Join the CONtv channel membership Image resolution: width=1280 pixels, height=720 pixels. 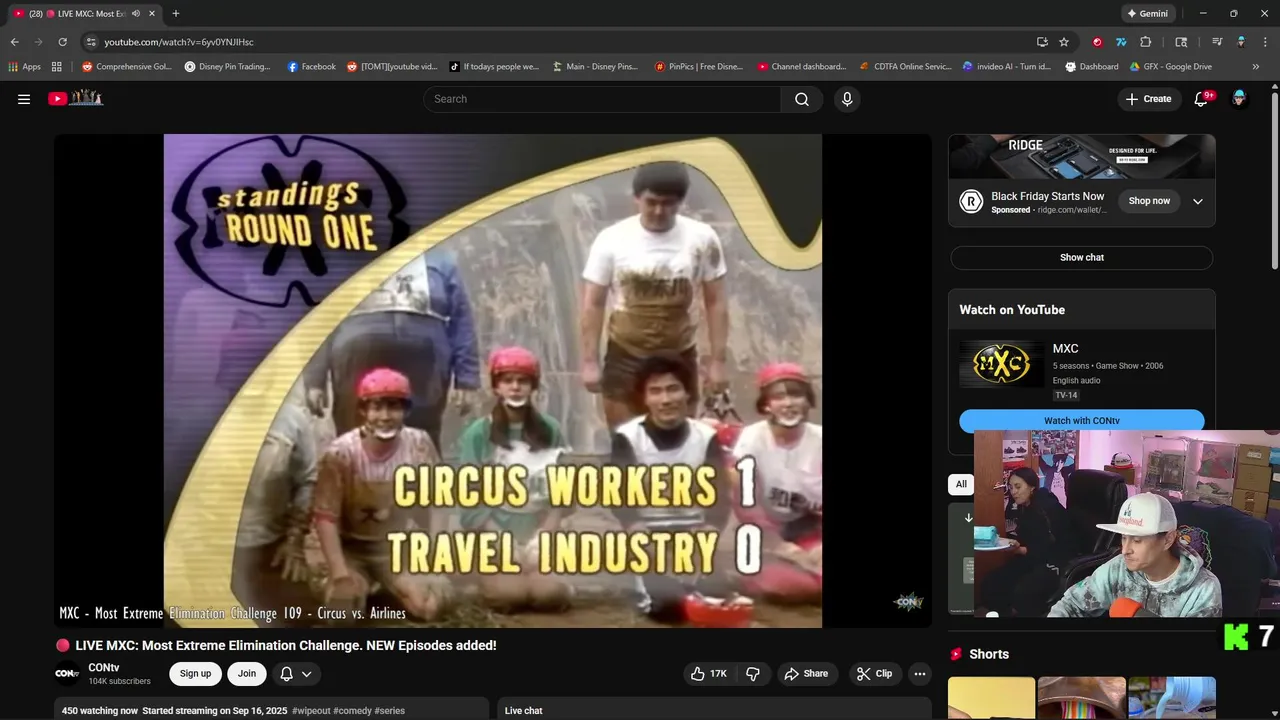click(247, 674)
